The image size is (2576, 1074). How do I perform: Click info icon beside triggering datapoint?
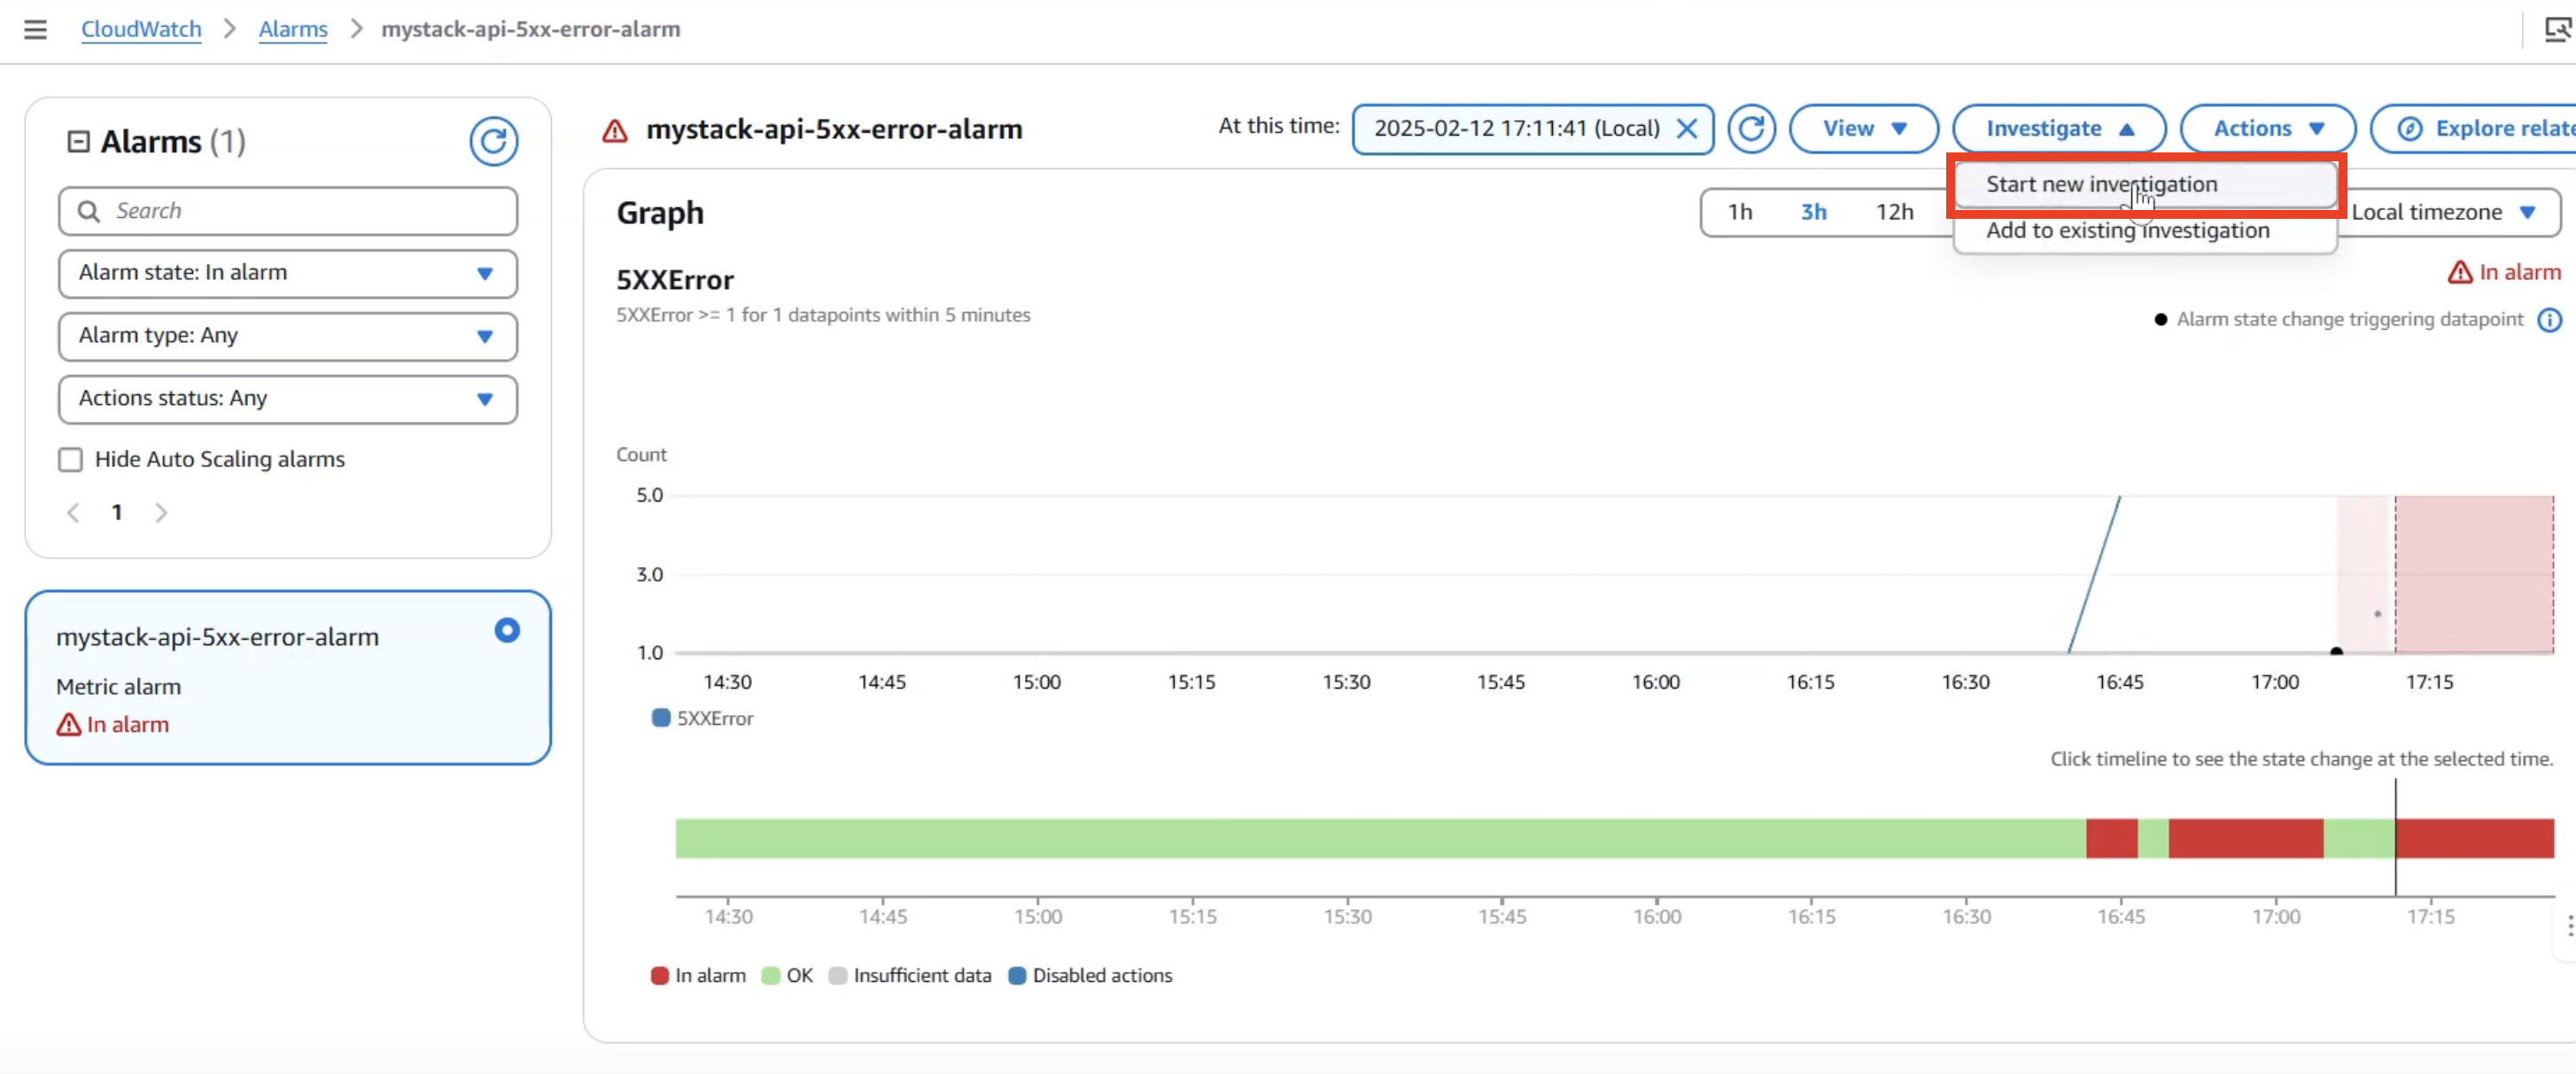2549,320
